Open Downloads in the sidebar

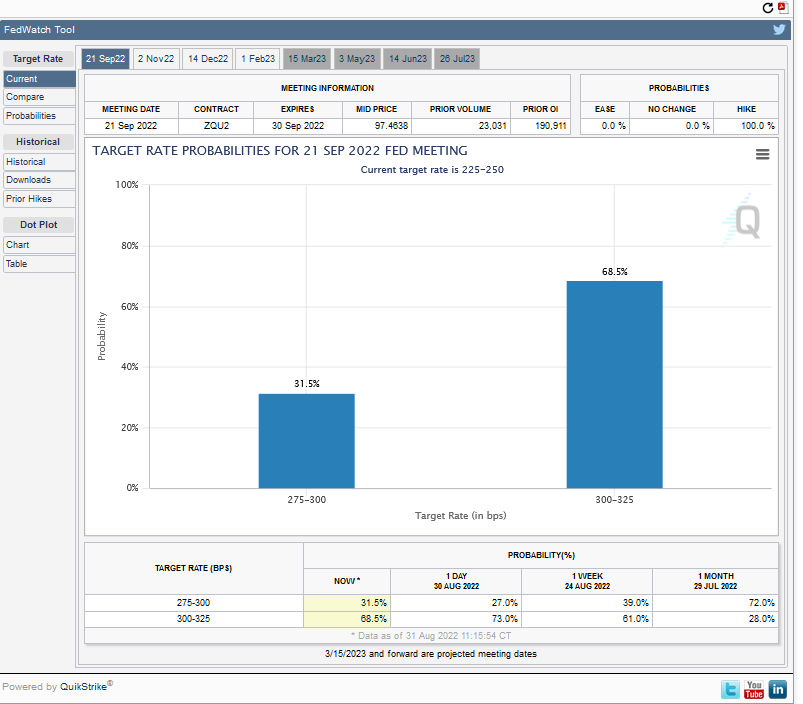(x=39, y=180)
